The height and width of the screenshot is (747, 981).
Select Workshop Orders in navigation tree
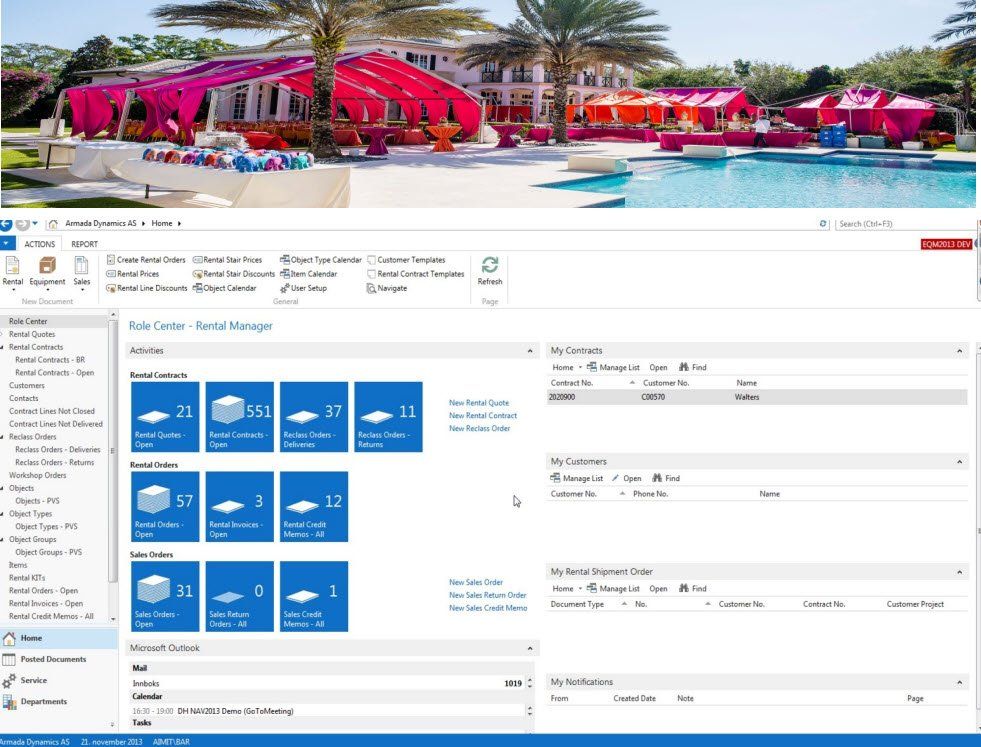38,475
